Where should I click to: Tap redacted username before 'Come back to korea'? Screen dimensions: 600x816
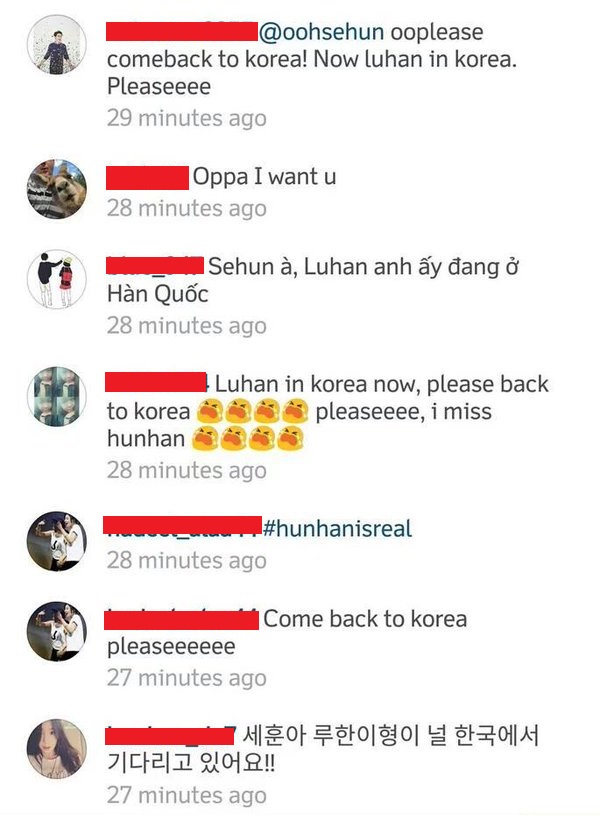pyautogui.click(x=181, y=620)
